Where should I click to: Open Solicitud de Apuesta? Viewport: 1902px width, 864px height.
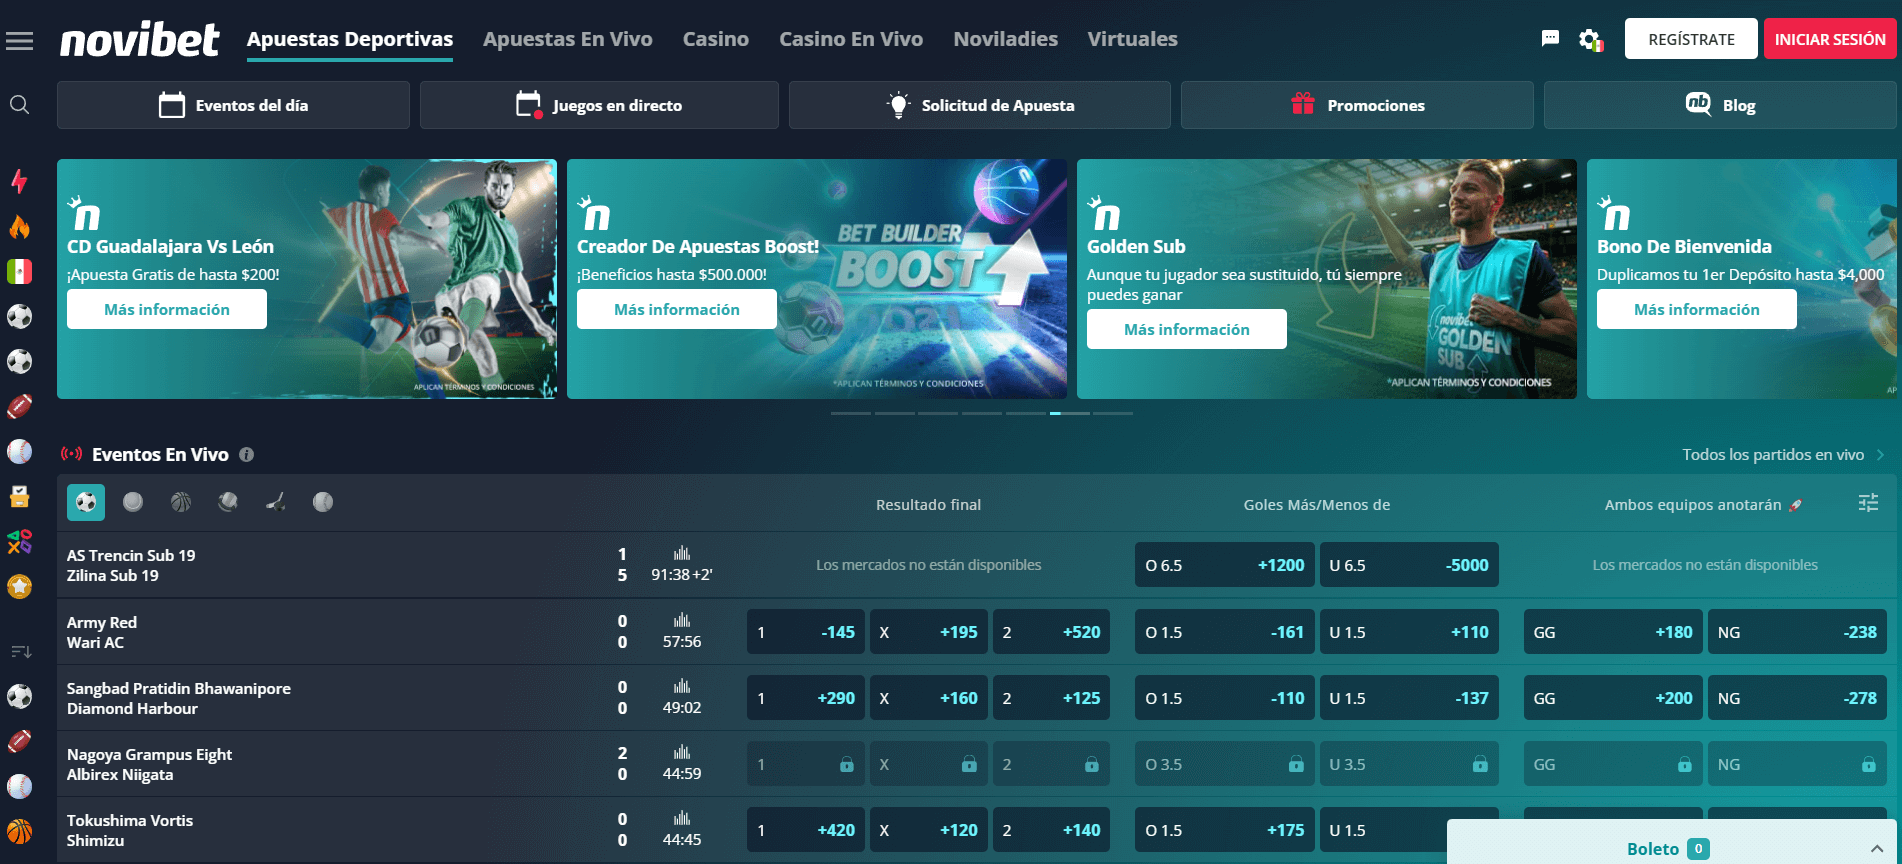[x=980, y=105]
